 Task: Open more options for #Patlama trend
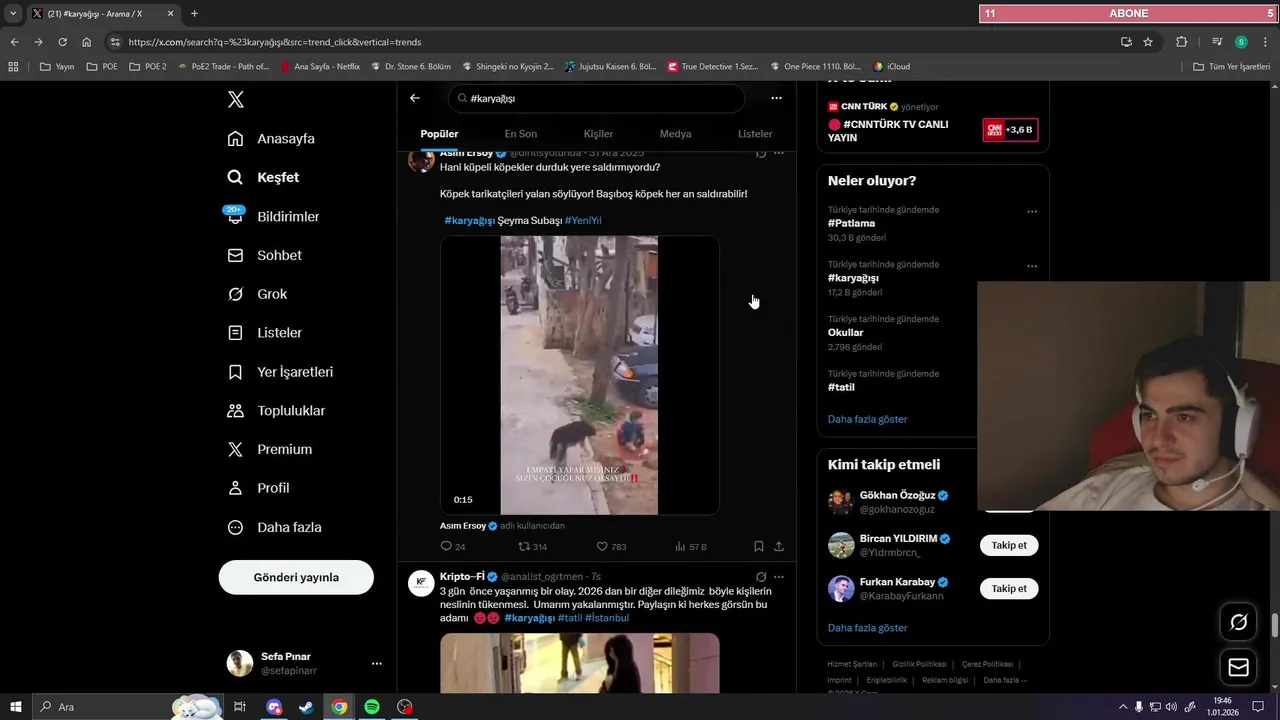pyautogui.click(x=1032, y=211)
